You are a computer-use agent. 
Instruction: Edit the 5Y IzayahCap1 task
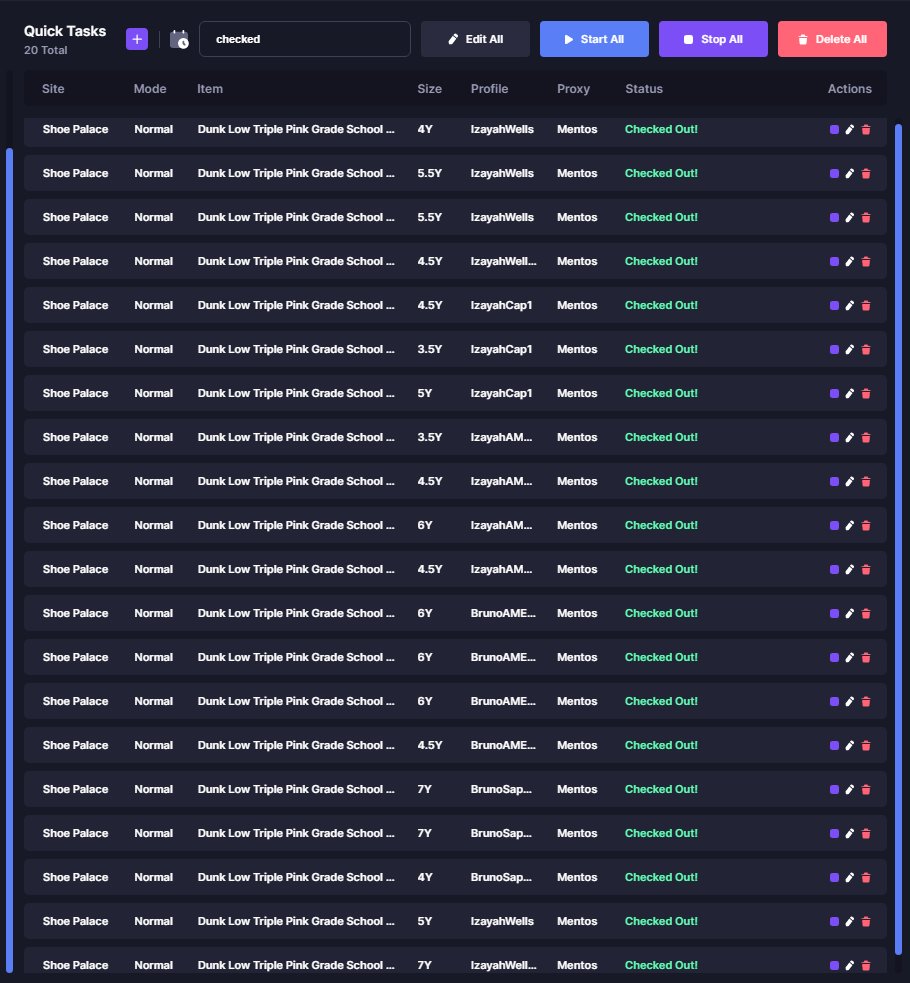pos(850,393)
